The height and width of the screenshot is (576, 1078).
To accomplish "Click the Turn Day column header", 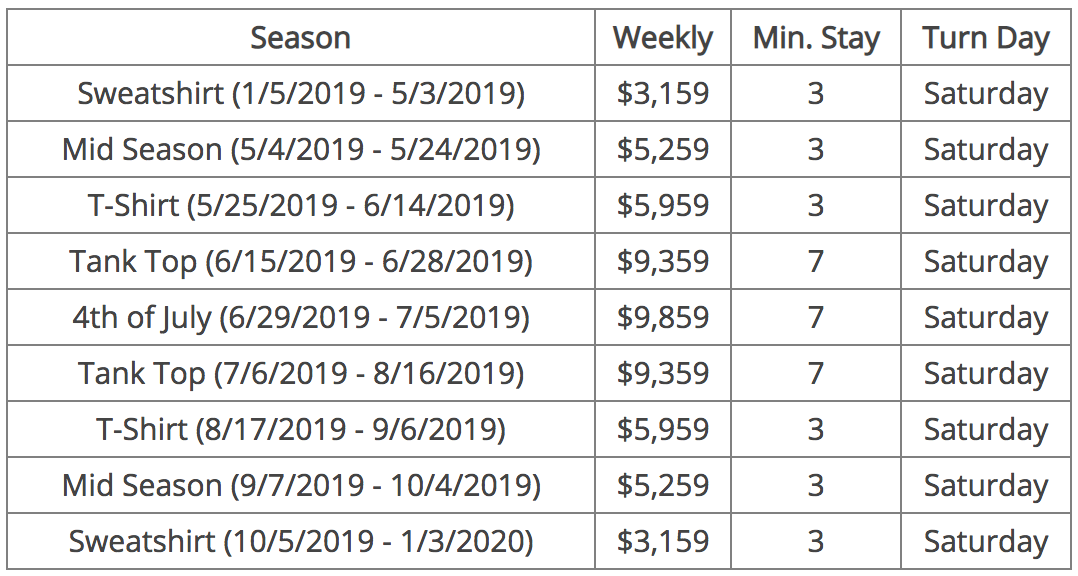I will coord(986,38).
